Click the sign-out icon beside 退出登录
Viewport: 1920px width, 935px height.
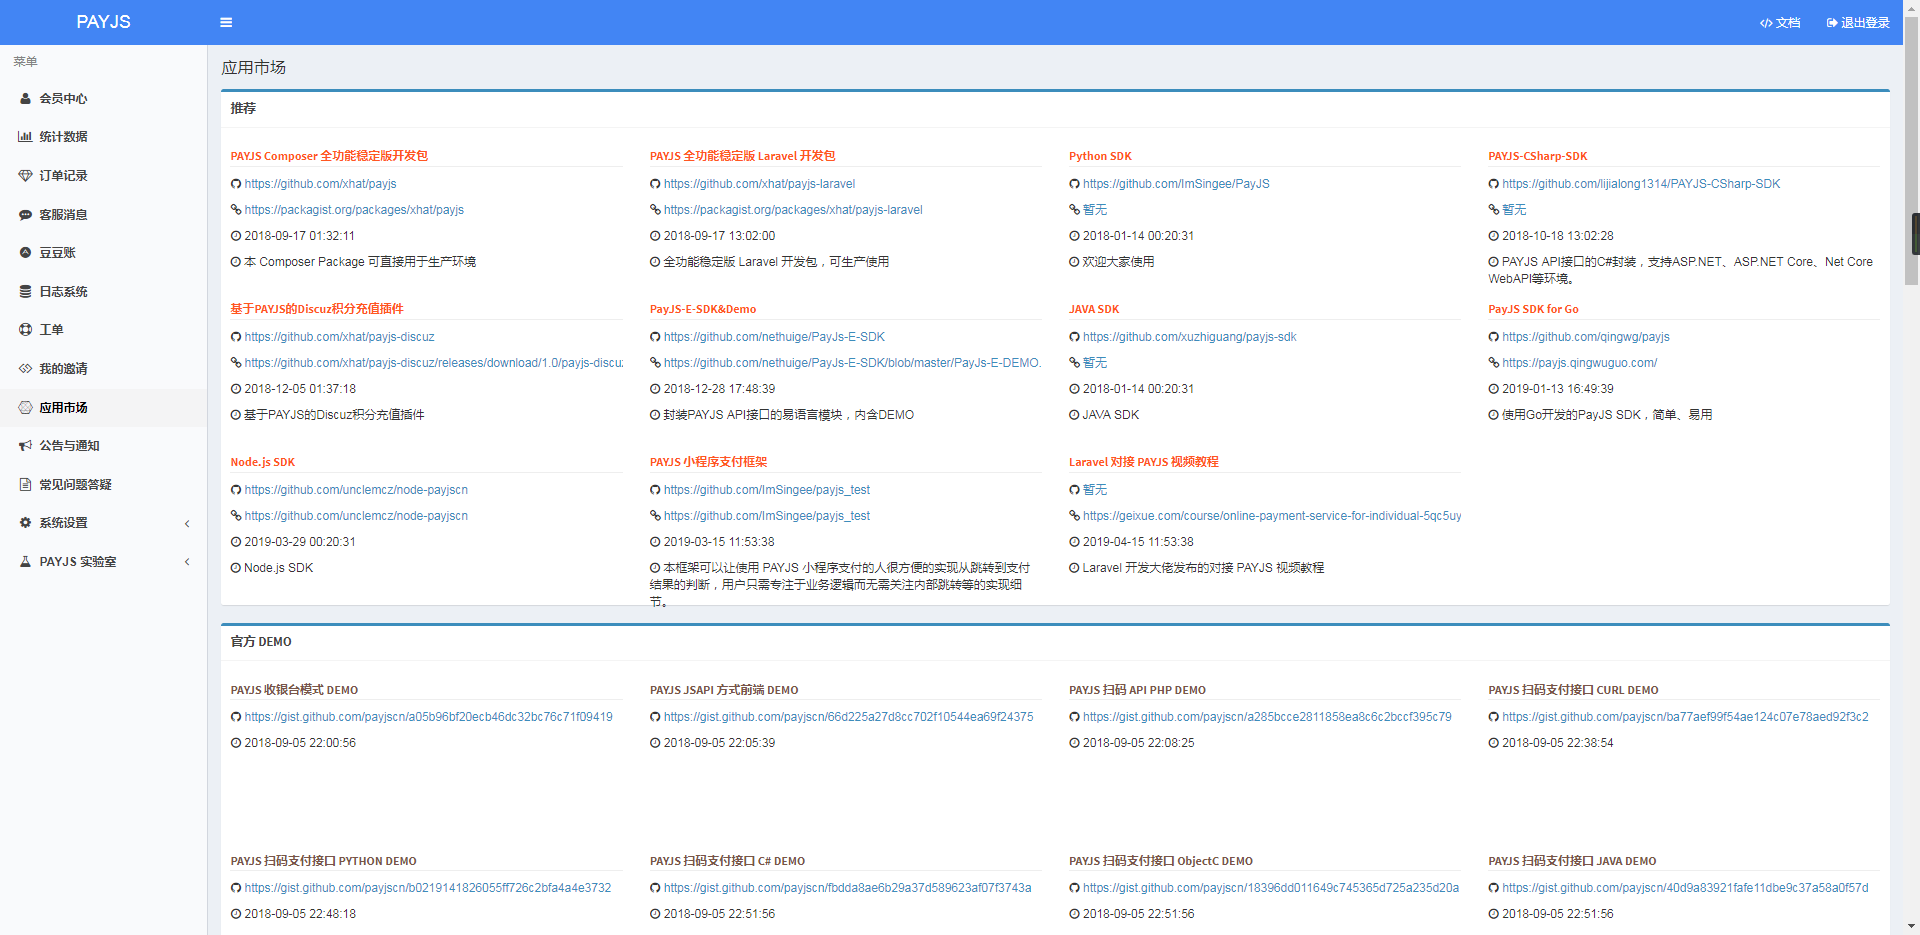(1832, 23)
